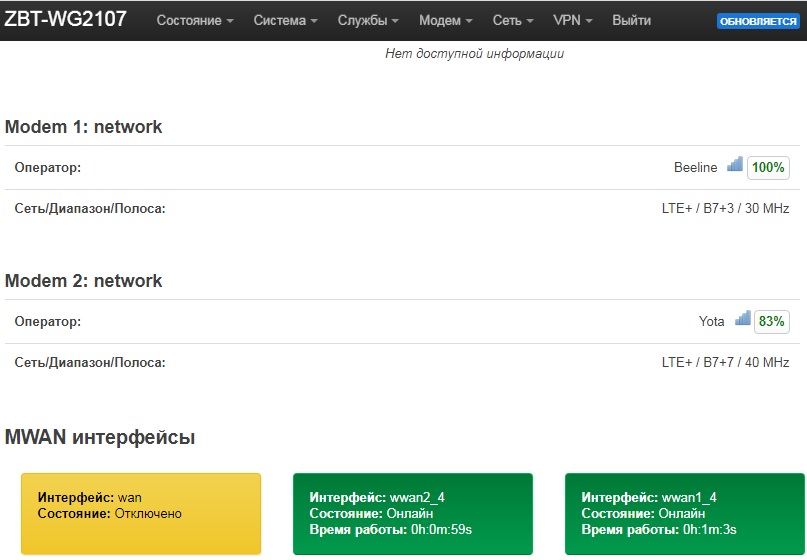
Task: Click the green wwan2_4 interface card
Action: click(413, 514)
